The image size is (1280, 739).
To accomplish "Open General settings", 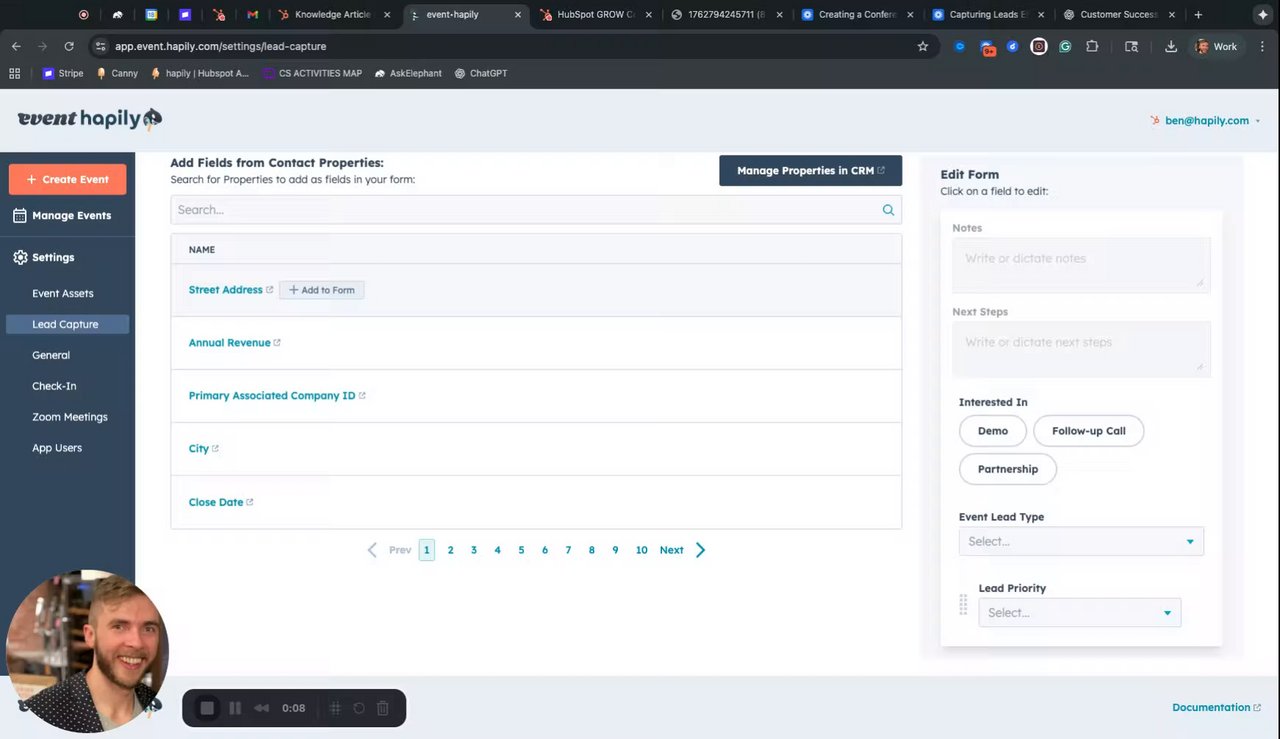I will [51, 355].
